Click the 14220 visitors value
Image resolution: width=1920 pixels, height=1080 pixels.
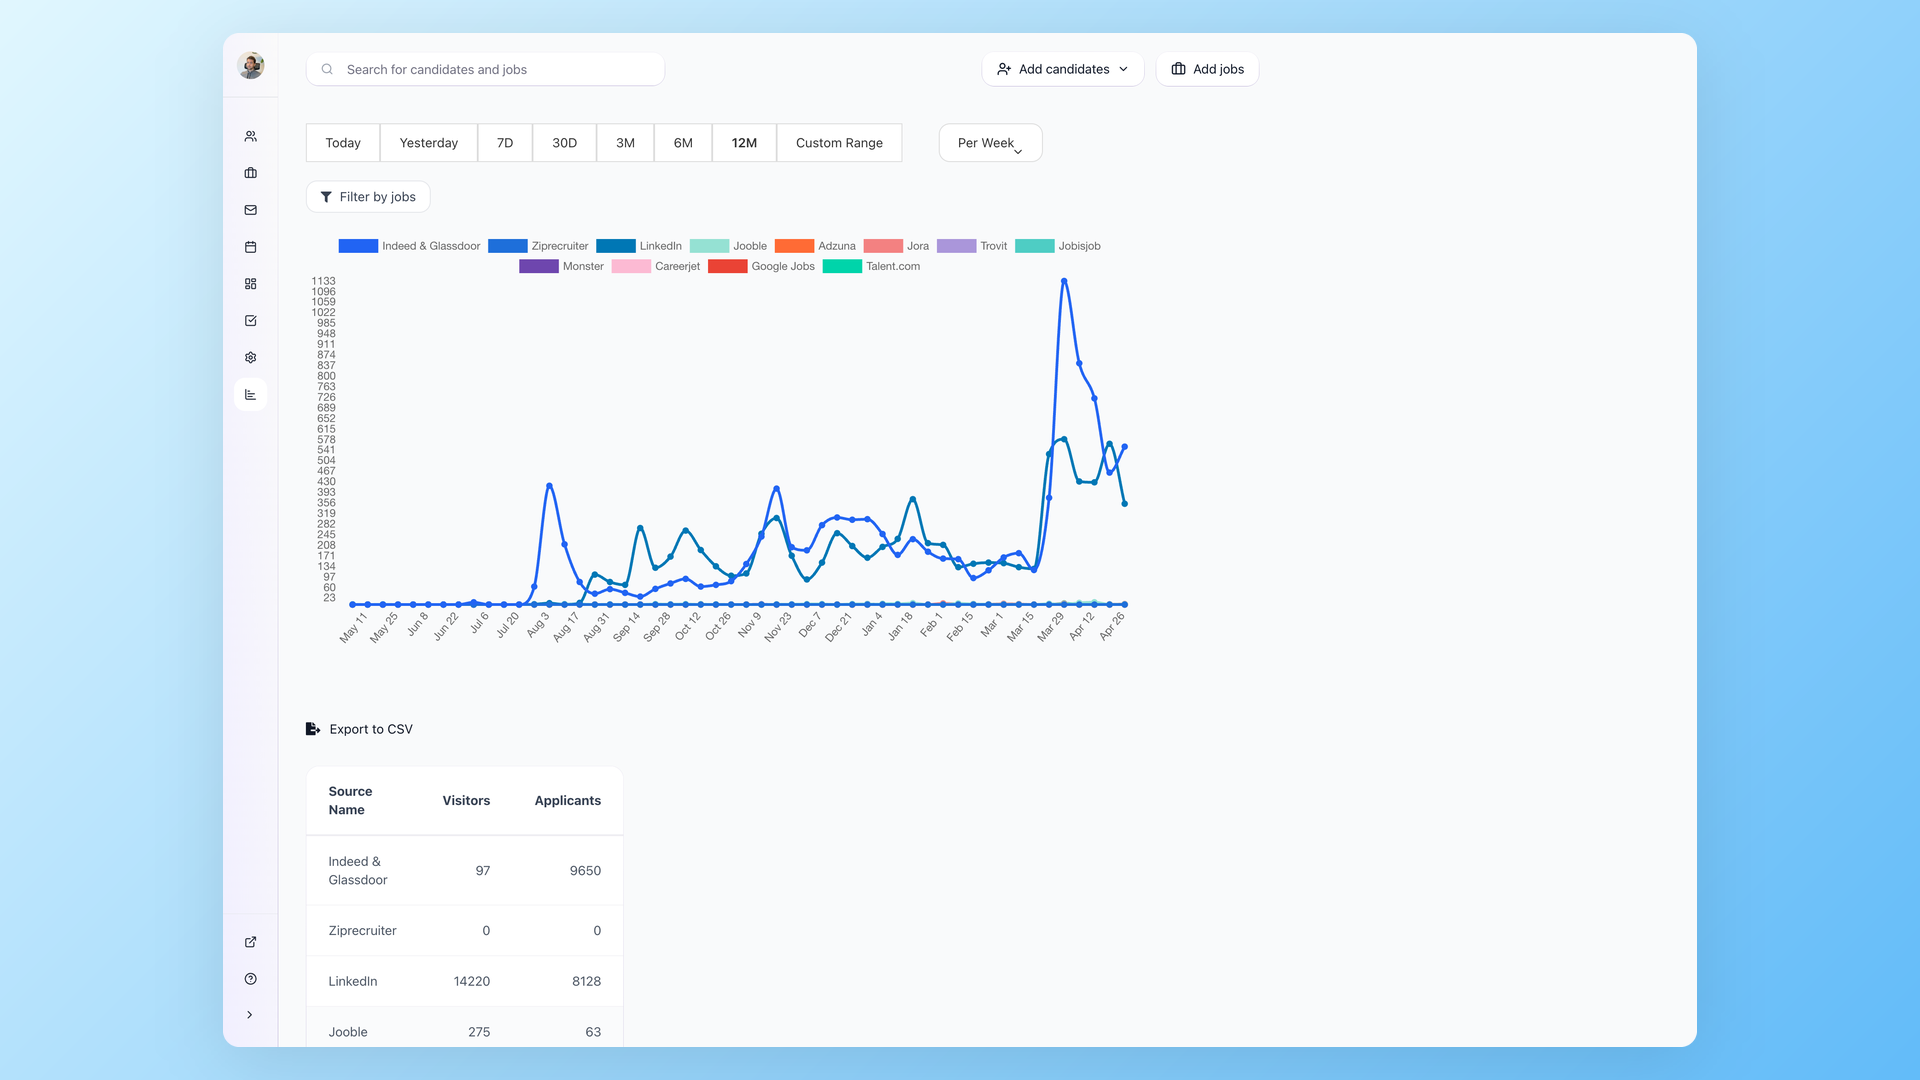[x=472, y=982]
